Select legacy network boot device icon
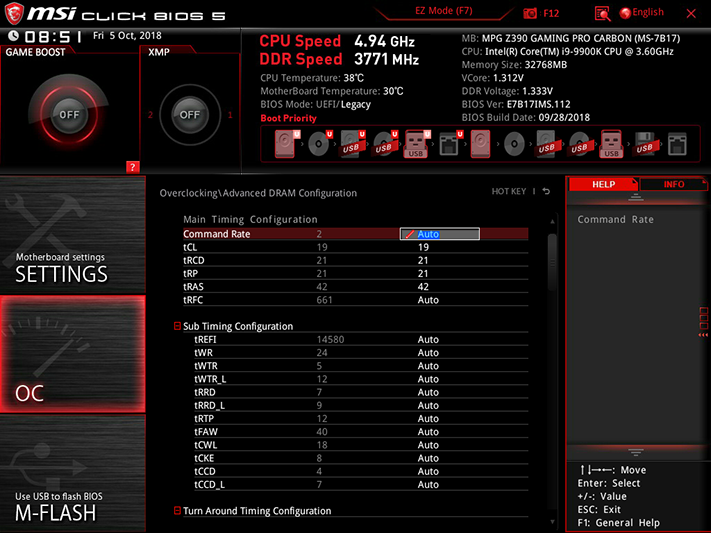The height and width of the screenshot is (533, 711). tap(677, 144)
